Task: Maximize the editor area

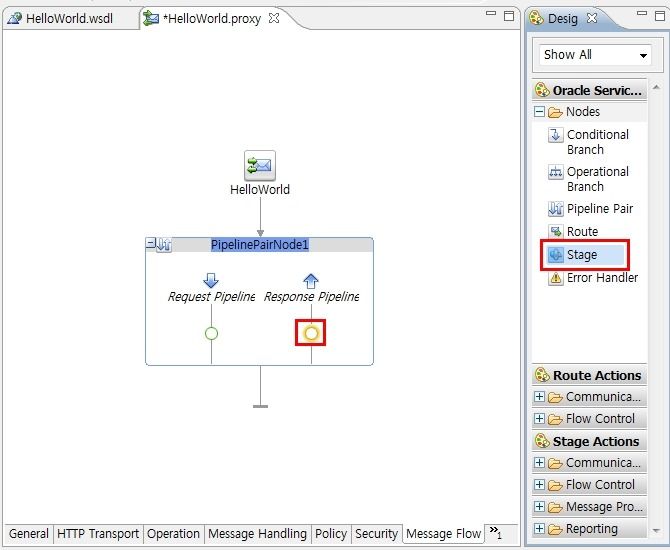Action: pos(509,16)
